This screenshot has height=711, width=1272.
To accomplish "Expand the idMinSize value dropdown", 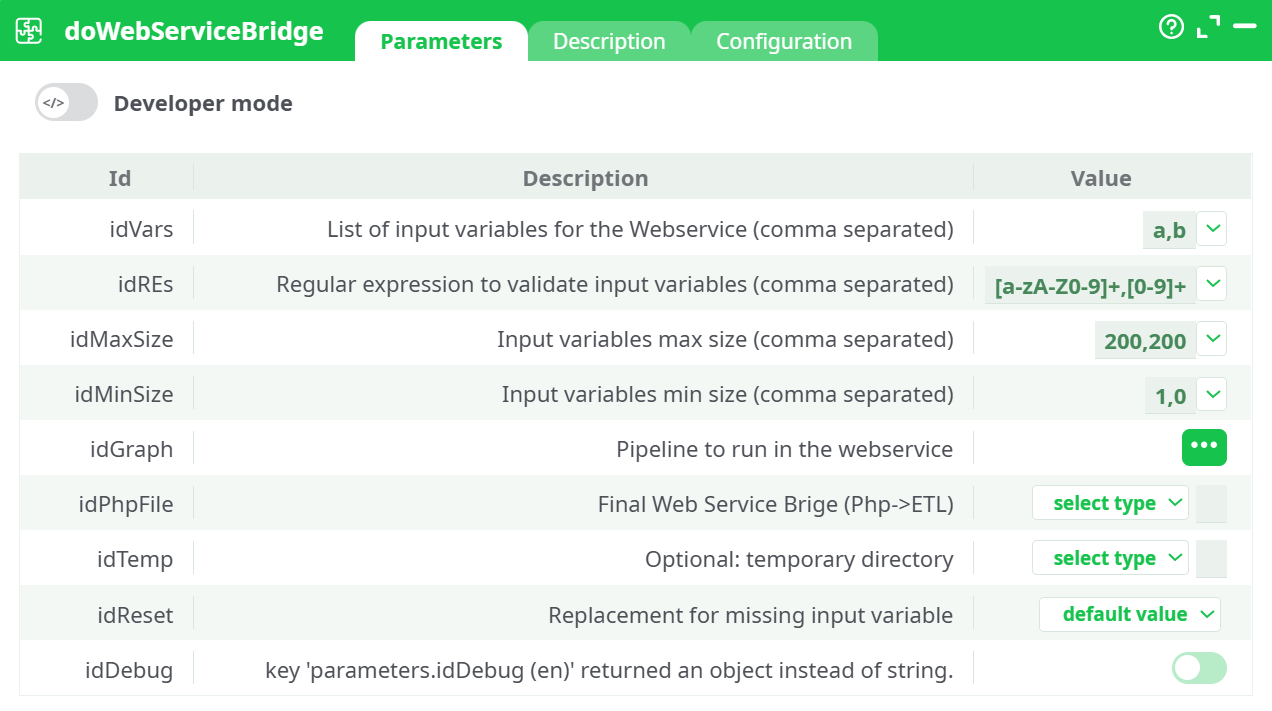I will tap(1211, 394).
